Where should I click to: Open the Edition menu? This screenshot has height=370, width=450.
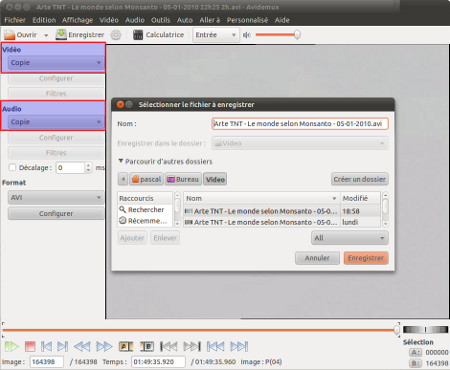pyautogui.click(x=44, y=20)
